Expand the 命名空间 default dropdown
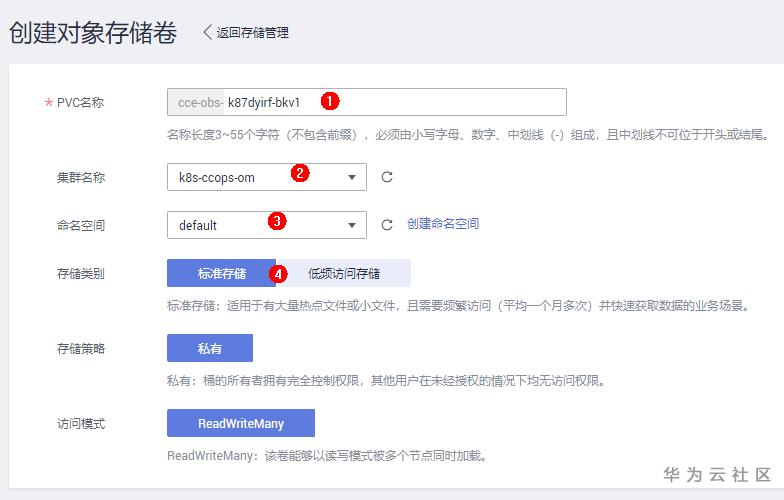Image resolution: width=784 pixels, height=500 pixels. click(x=266, y=225)
